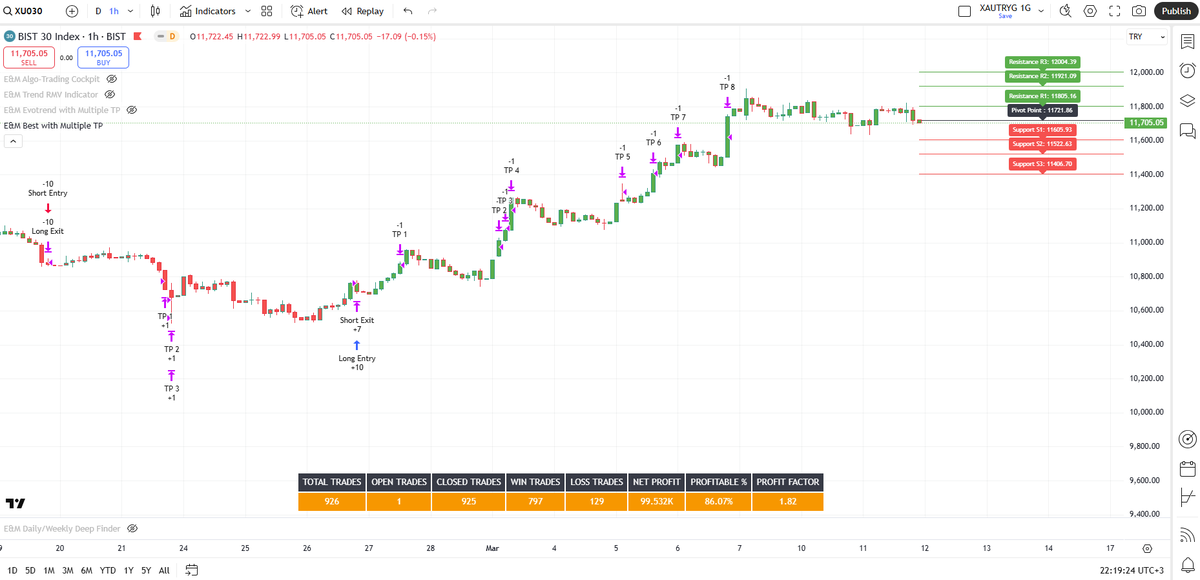1200x580 pixels.
Task: Open the go to date calendar icon
Action: 192,570
